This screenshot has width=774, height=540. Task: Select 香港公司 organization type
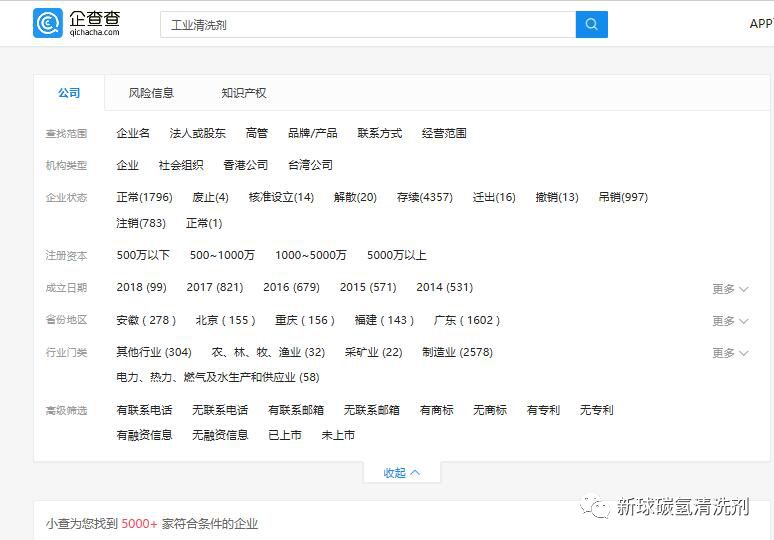(x=245, y=165)
